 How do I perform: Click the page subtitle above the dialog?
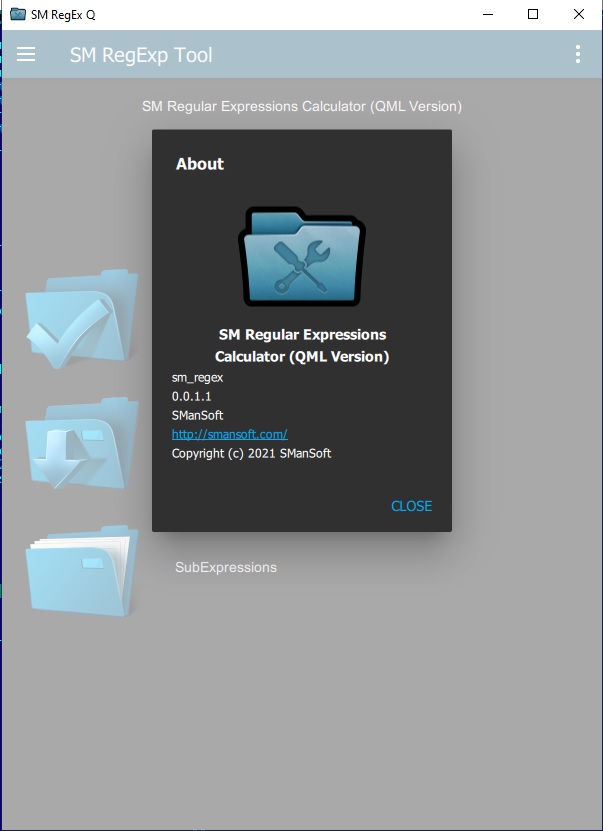tap(302, 106)
